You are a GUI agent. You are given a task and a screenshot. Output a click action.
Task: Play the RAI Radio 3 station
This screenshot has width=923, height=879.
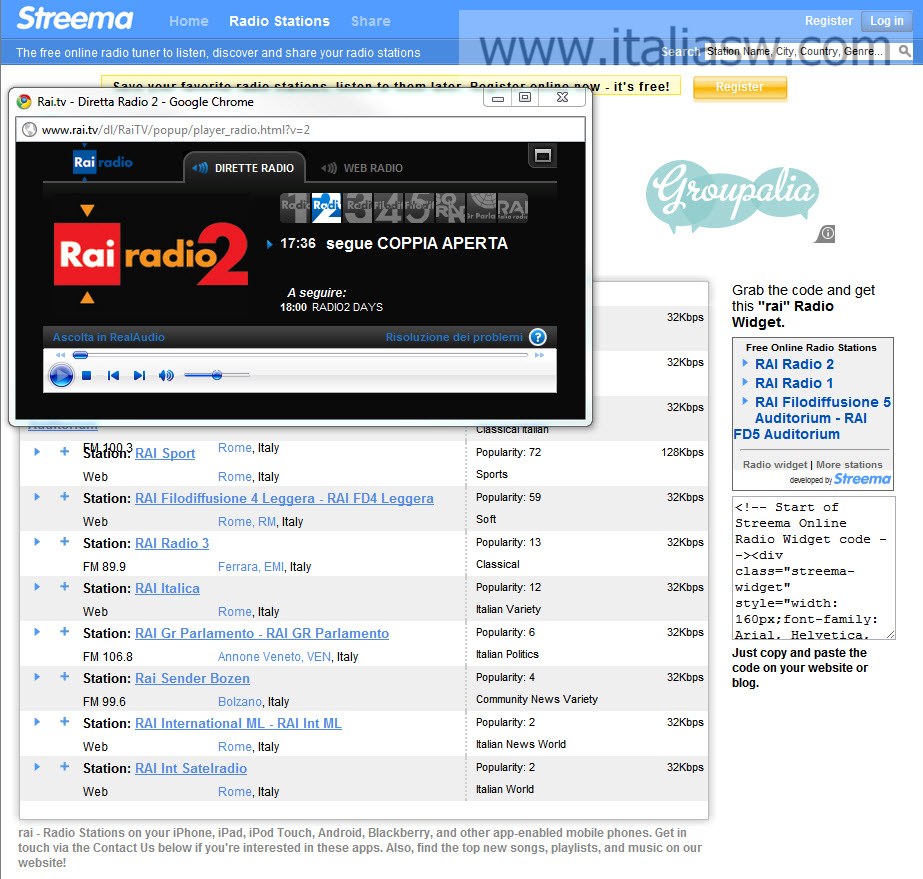[37, 542]
